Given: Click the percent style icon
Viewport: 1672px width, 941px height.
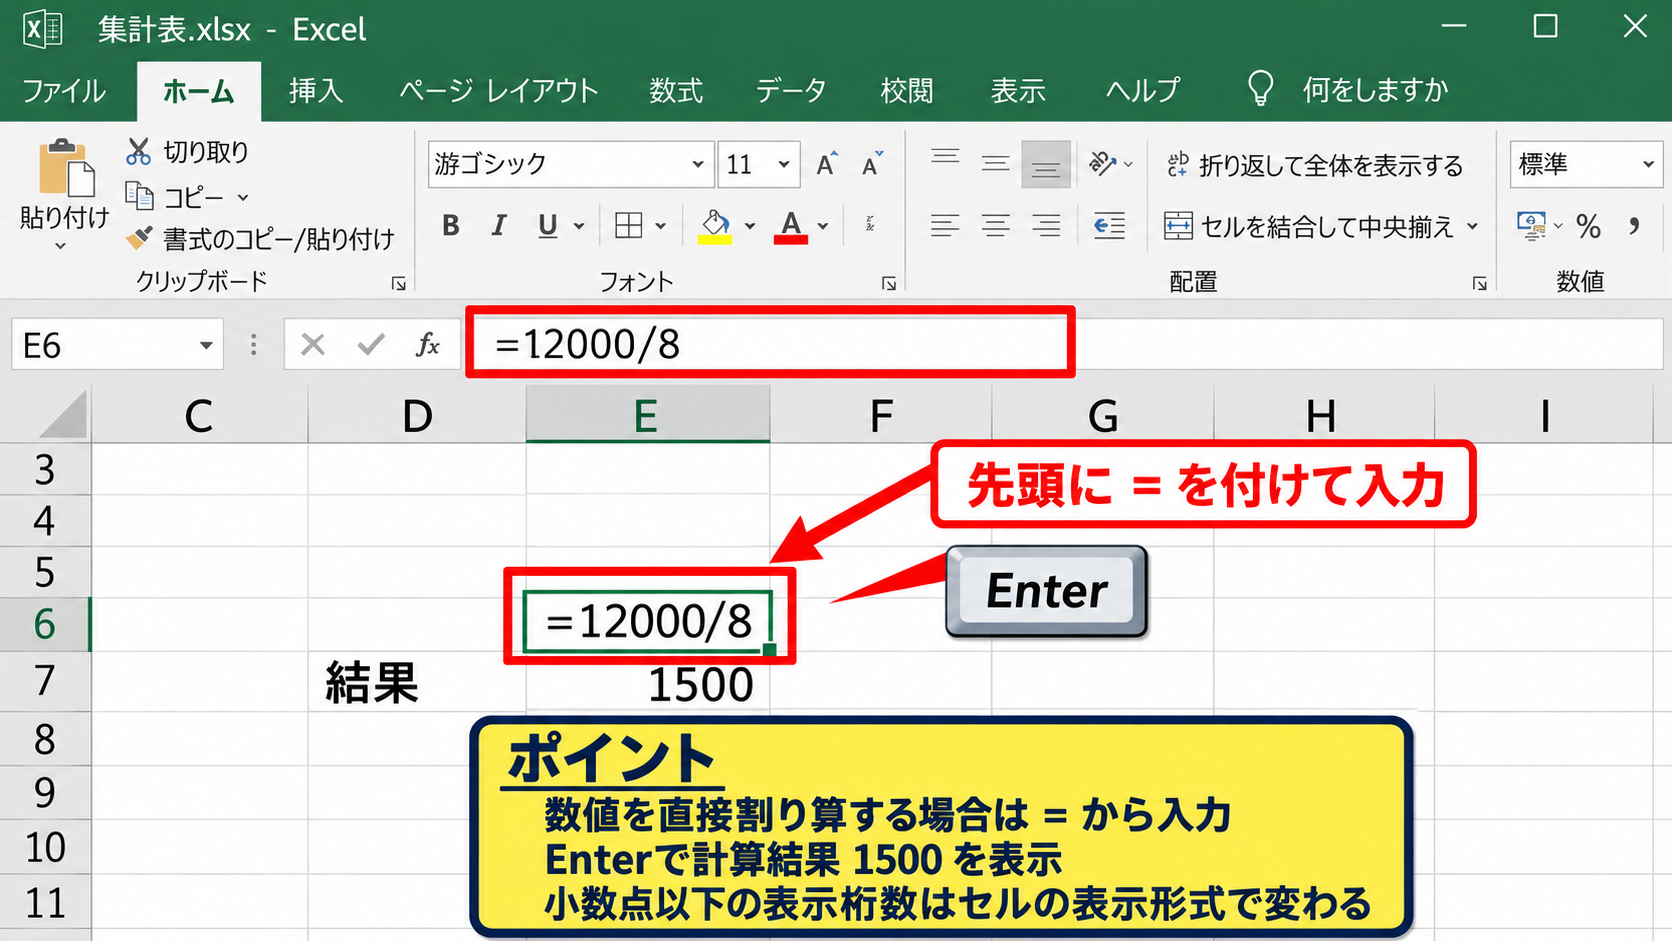Looking at the screenshot, I should 1588,226.
